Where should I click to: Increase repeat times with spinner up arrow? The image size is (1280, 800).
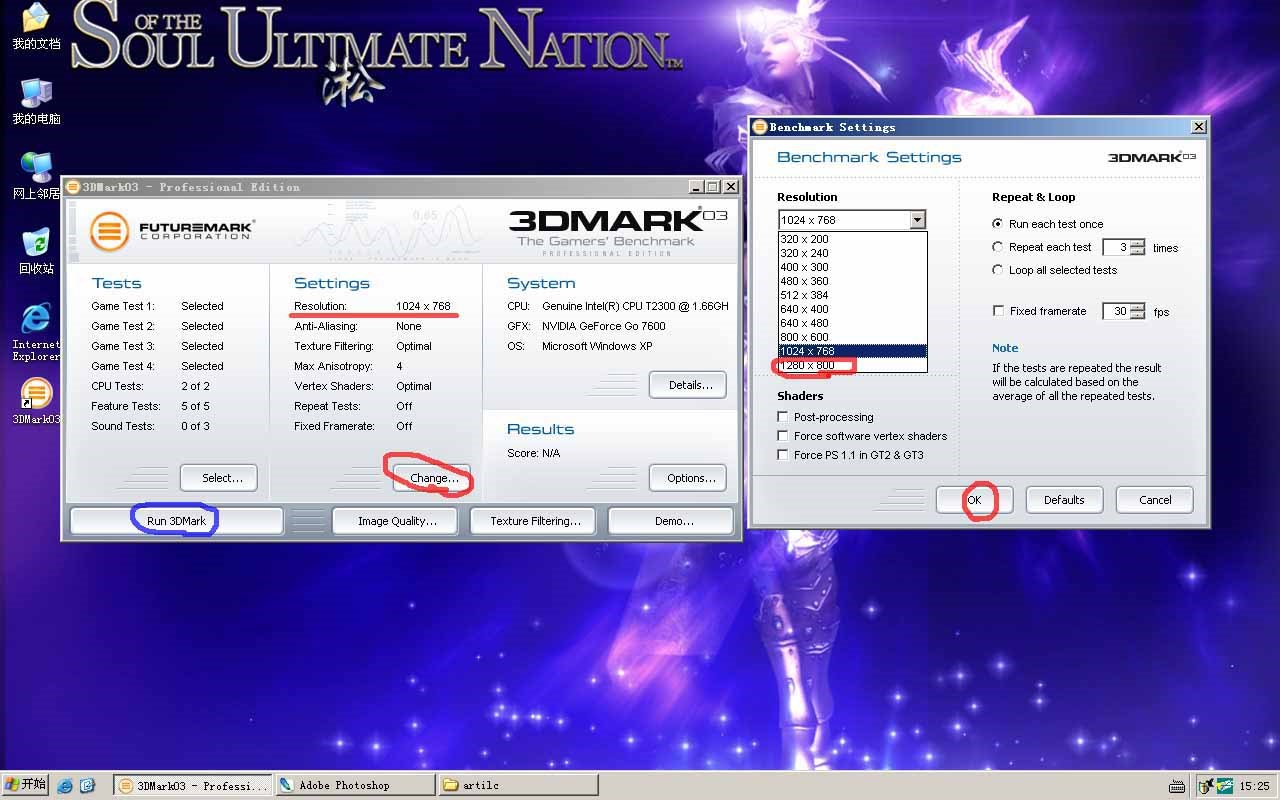click(x=1138, y=243)
